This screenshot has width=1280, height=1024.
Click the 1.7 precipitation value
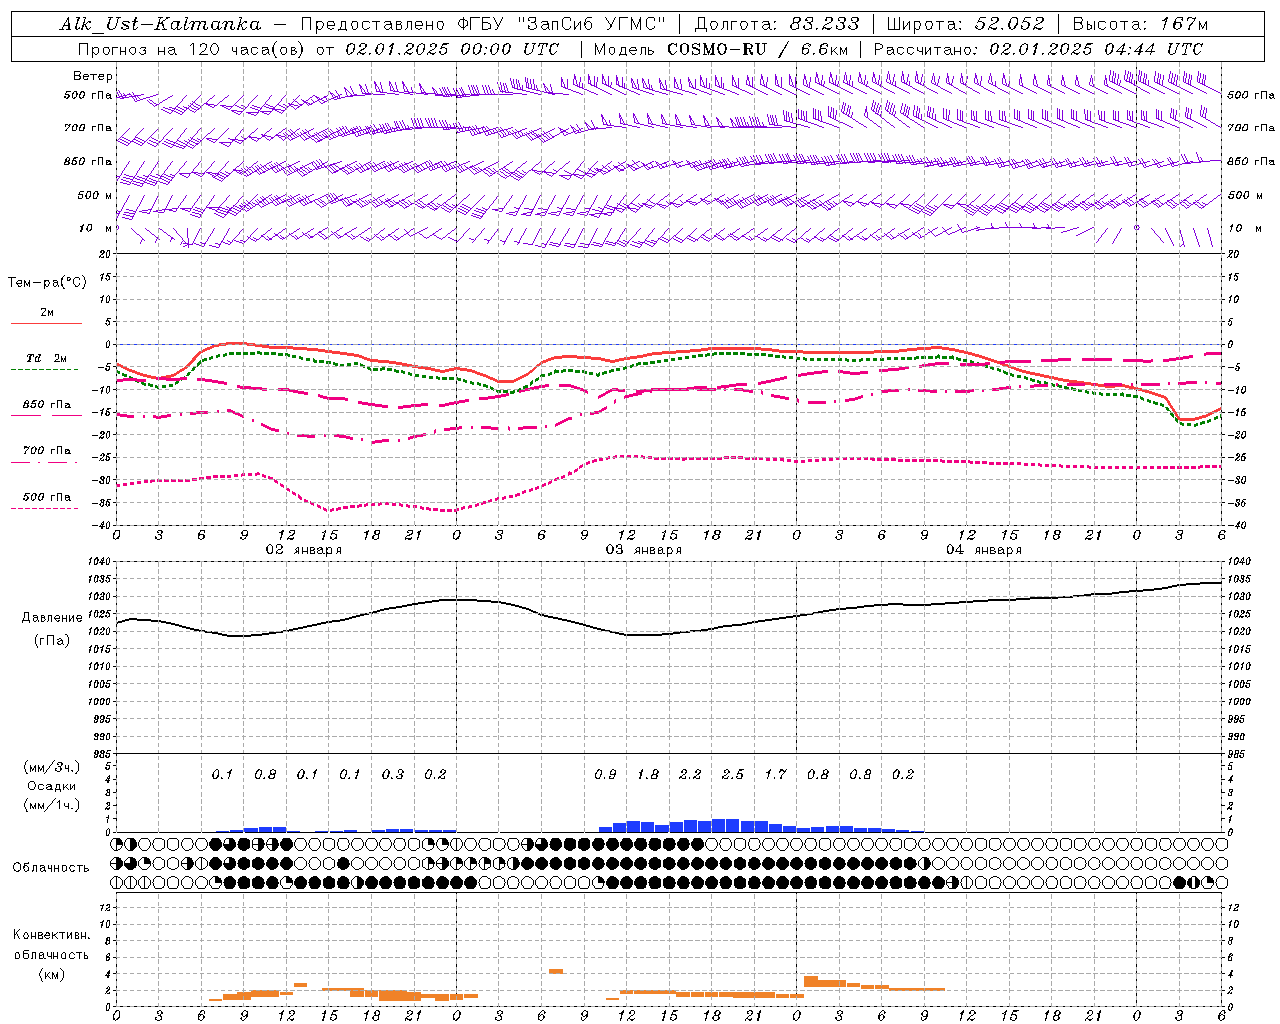coord(775,774)
